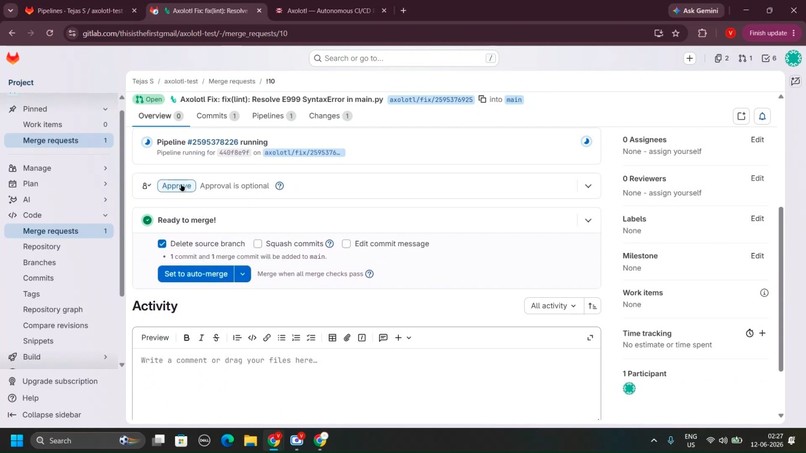This screenshot has height=453, width=806.
Task: Open the to-do list showing 6
Action: pos(769,58)
